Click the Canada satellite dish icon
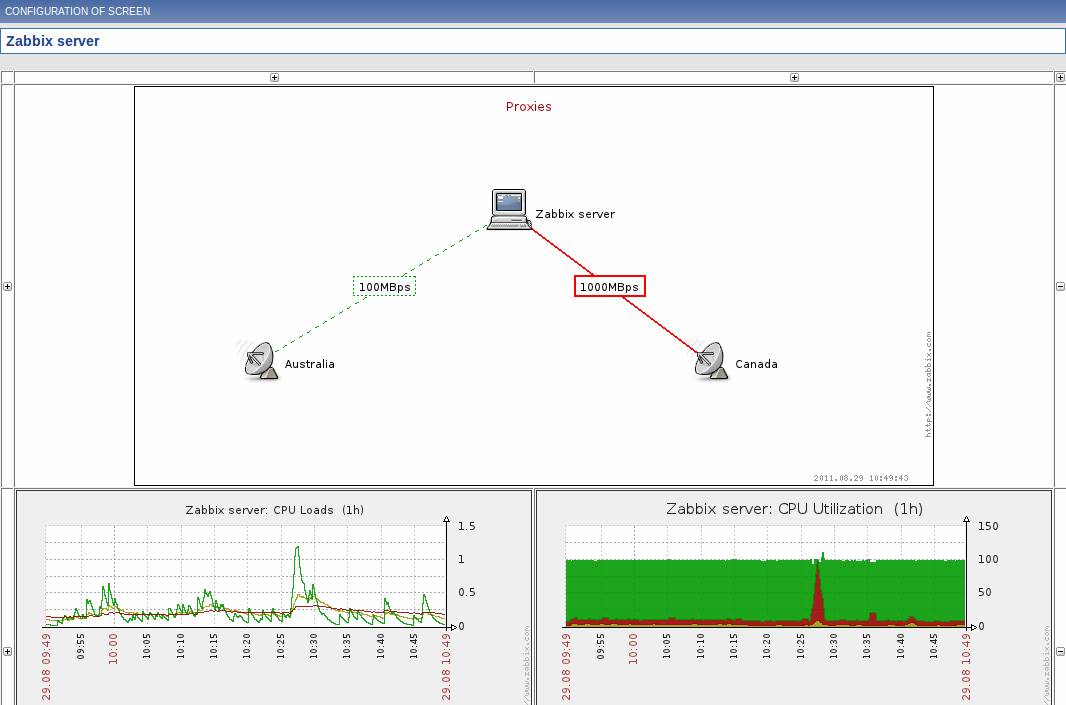This screenshot has width=1066, height=705. pos(710,360)
